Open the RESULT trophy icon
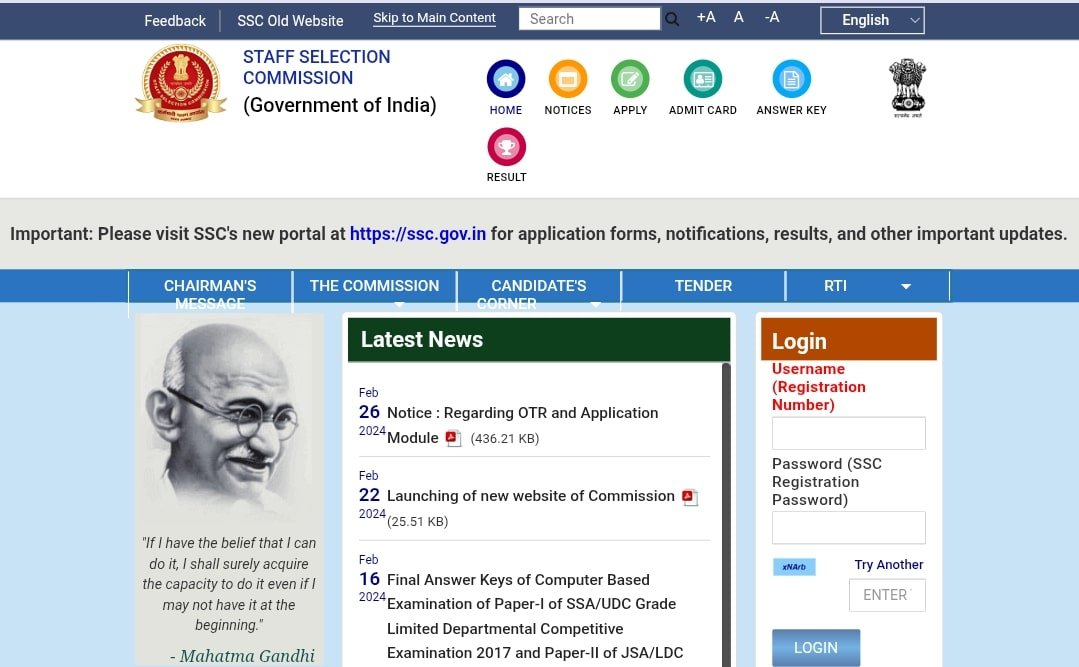Viewport: 1079px width, 667px height. point(506,147)
